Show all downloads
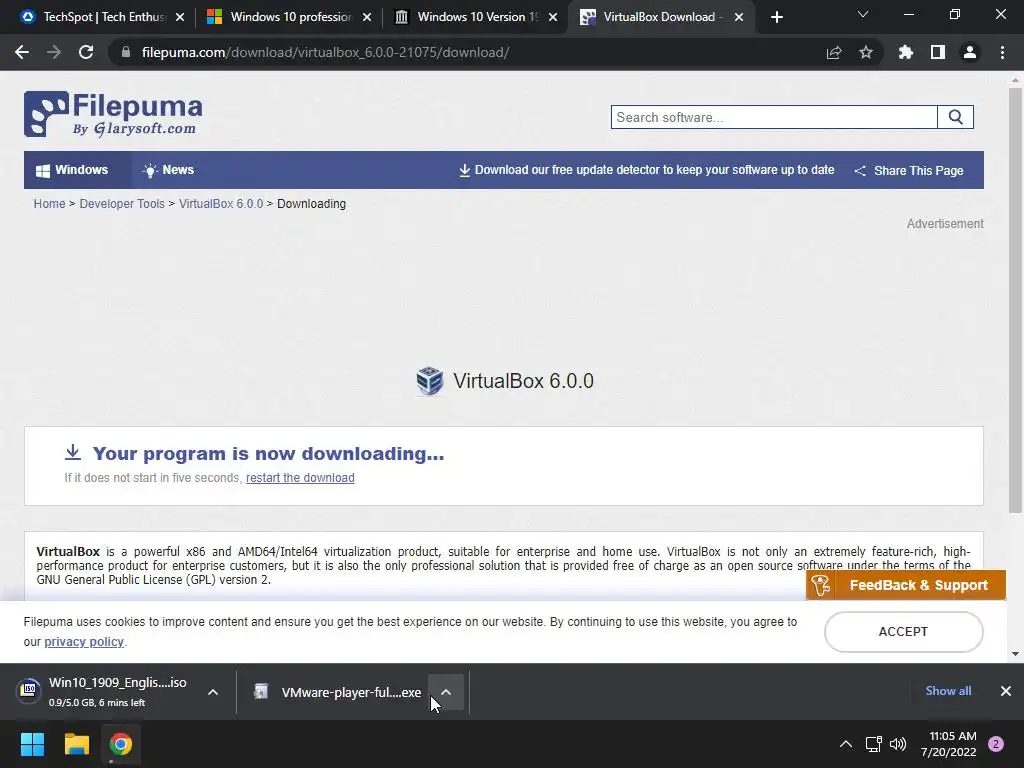Screen dimensions: 1024x768 click(948, 691)
